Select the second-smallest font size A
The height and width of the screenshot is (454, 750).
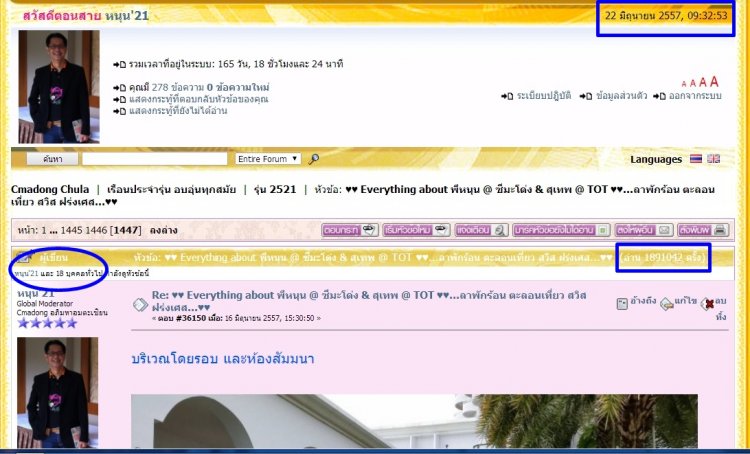(693, 83)
